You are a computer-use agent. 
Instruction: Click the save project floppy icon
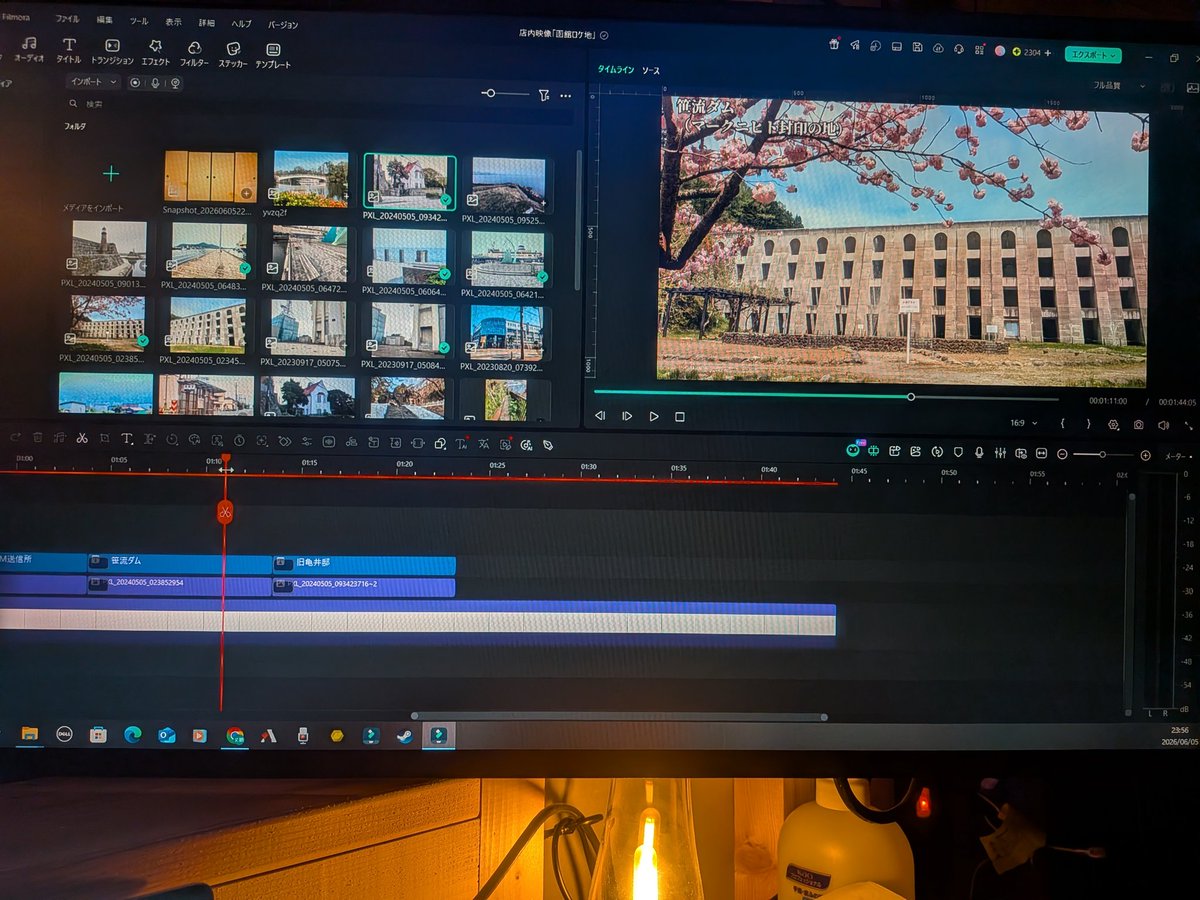pos(917,47)
